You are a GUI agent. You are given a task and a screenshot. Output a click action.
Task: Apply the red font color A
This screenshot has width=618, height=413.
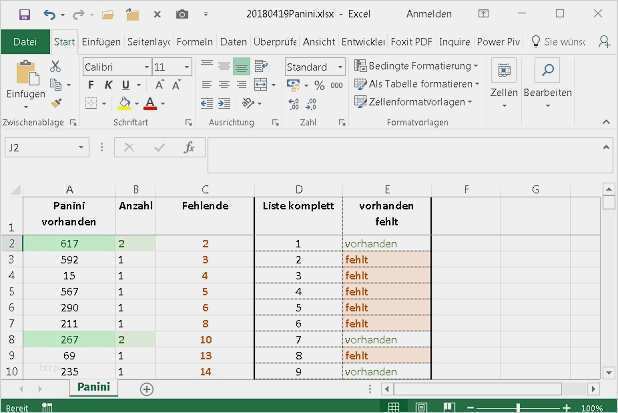pyautogui.click(x=150, y=104)
